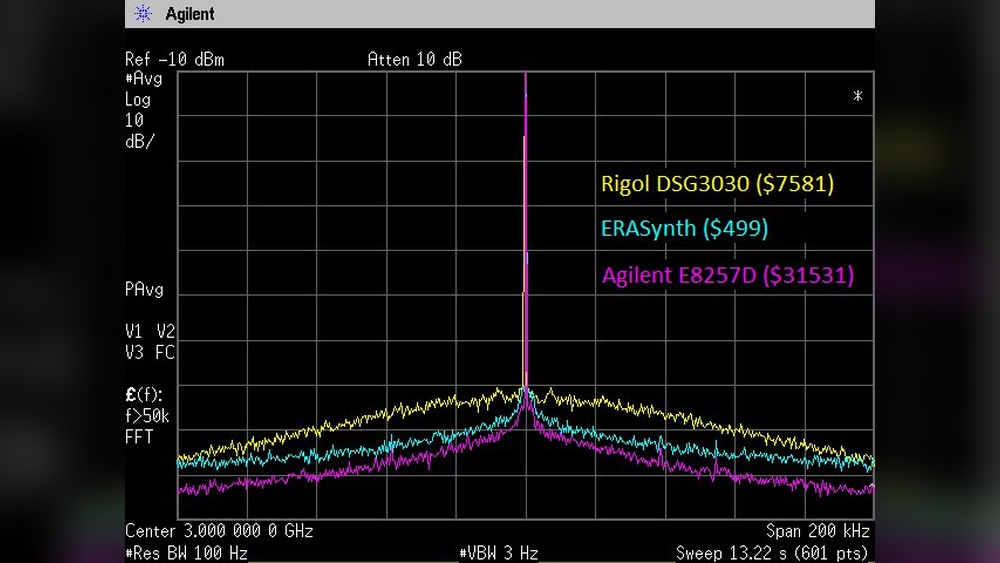Click the '£(f):' phase noise label
The width and height of the screenshot is (1000, 563).
144,395
